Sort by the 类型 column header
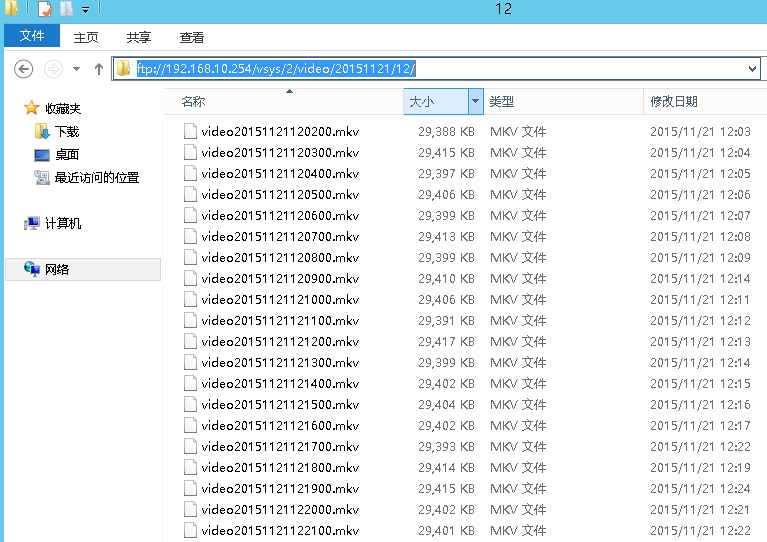The width and height of the screenshot is (767, 542). 501,101
